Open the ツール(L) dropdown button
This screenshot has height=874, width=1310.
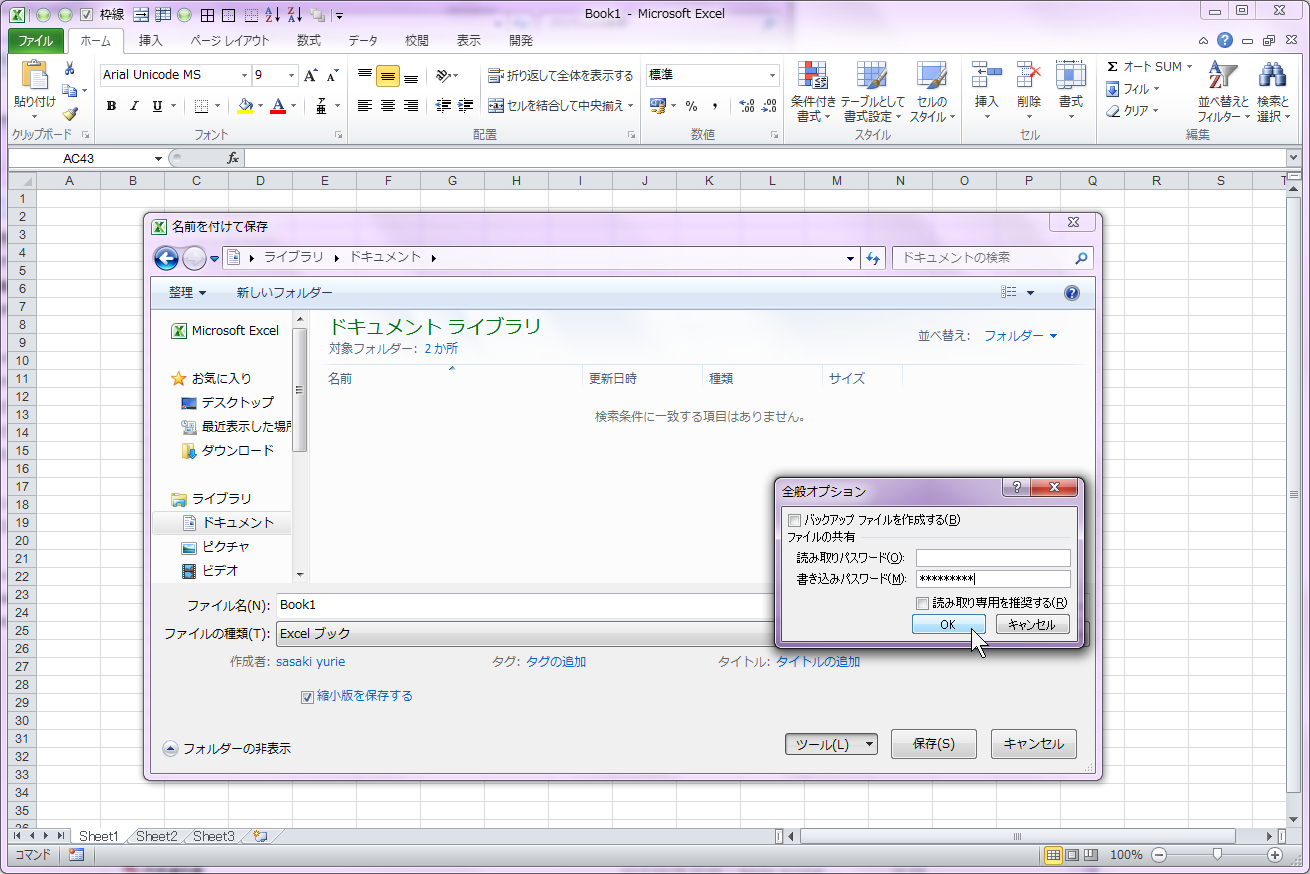click(x=831, y=744)
